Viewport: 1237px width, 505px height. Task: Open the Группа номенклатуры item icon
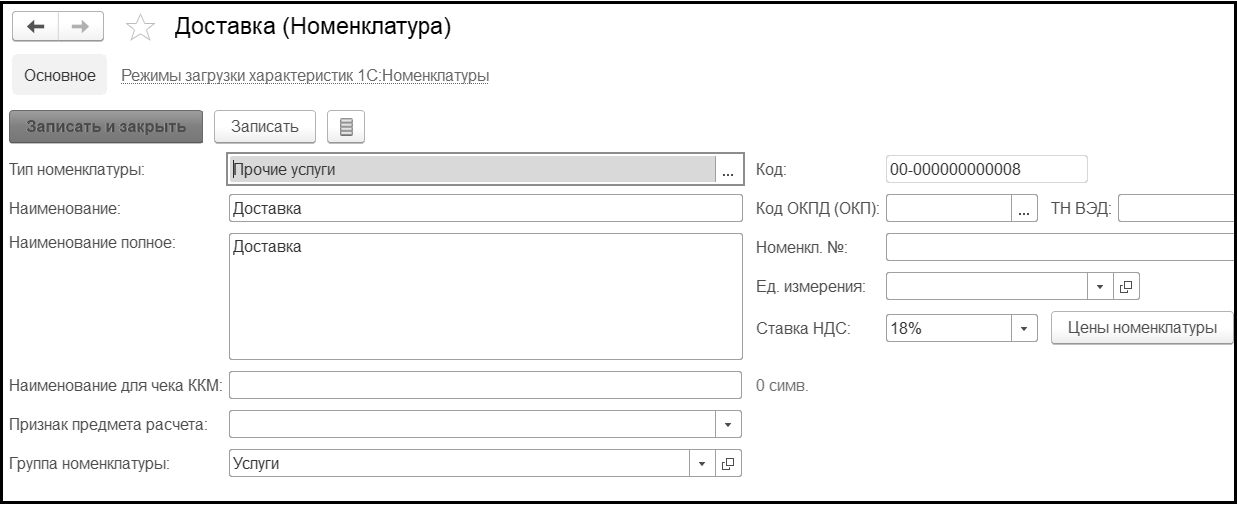click(x=729, y=463)
